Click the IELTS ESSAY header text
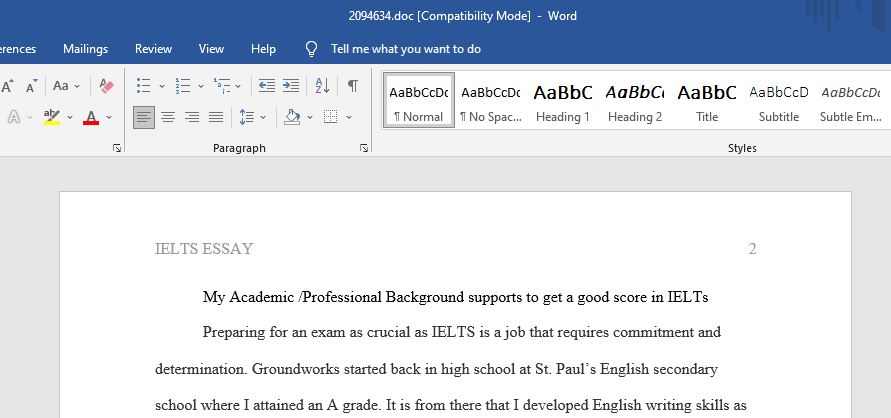Image resolution: width=891 pixels, height=418 pixels. pos(204,249)
